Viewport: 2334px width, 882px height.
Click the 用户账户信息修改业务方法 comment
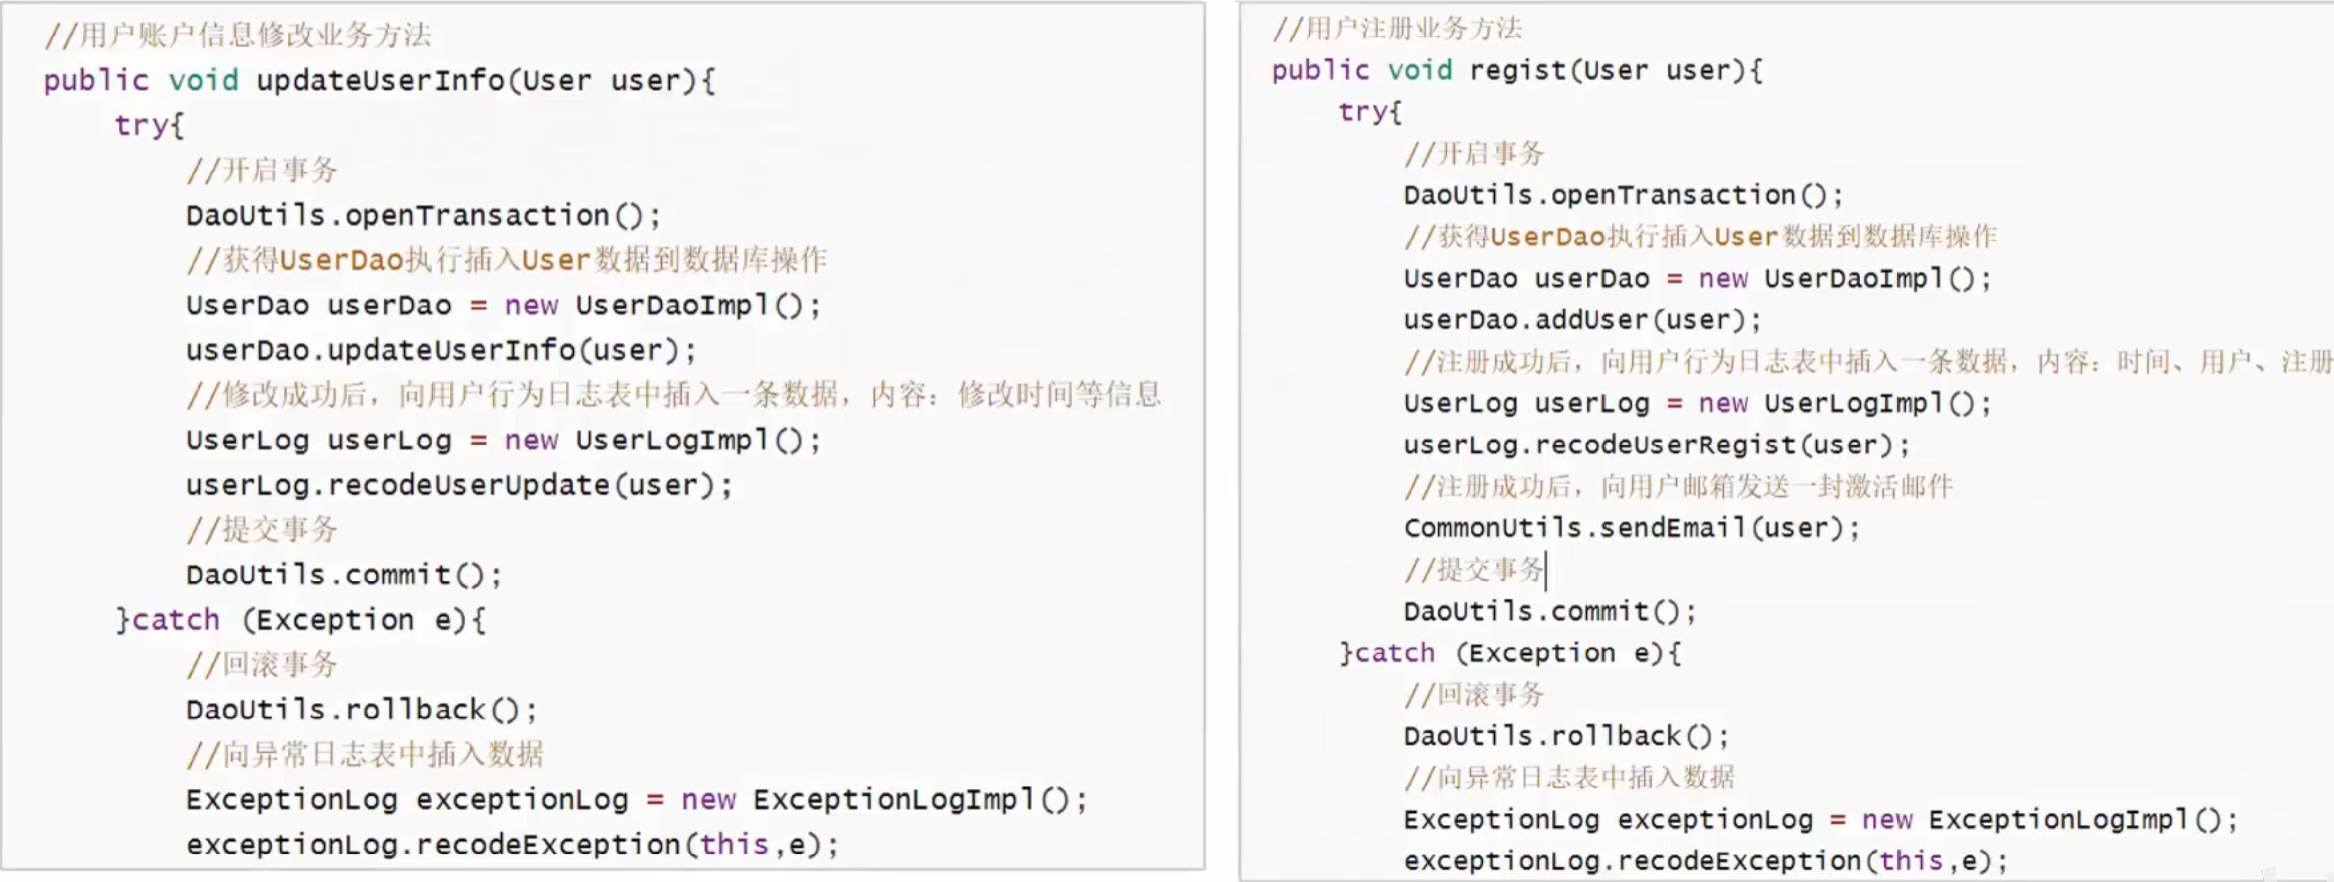click(x=238, y=35)
